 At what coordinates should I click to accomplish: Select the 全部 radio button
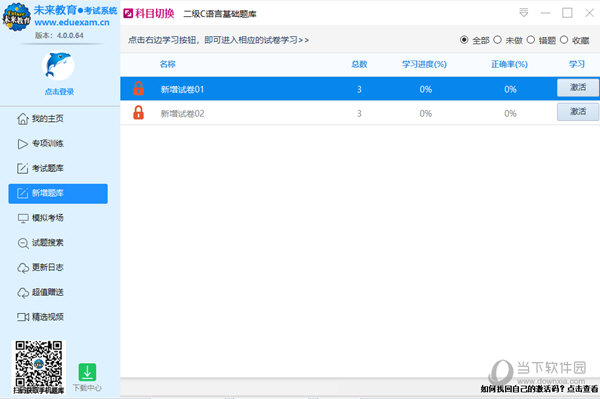464,40
